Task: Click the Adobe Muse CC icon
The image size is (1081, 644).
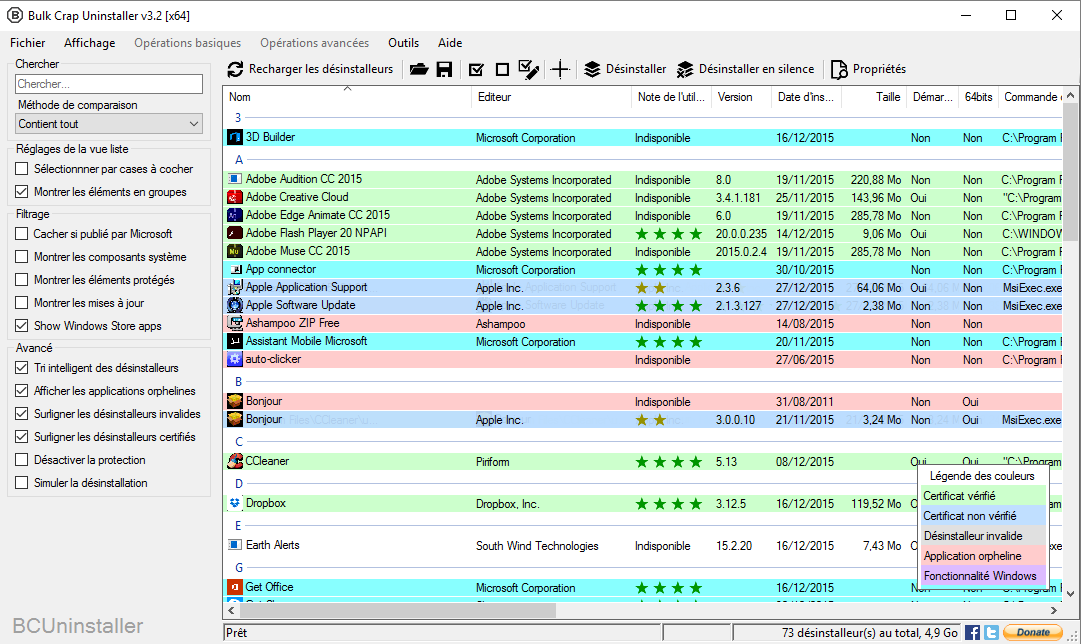Action: pyautogui.click(x=235, y=251)
